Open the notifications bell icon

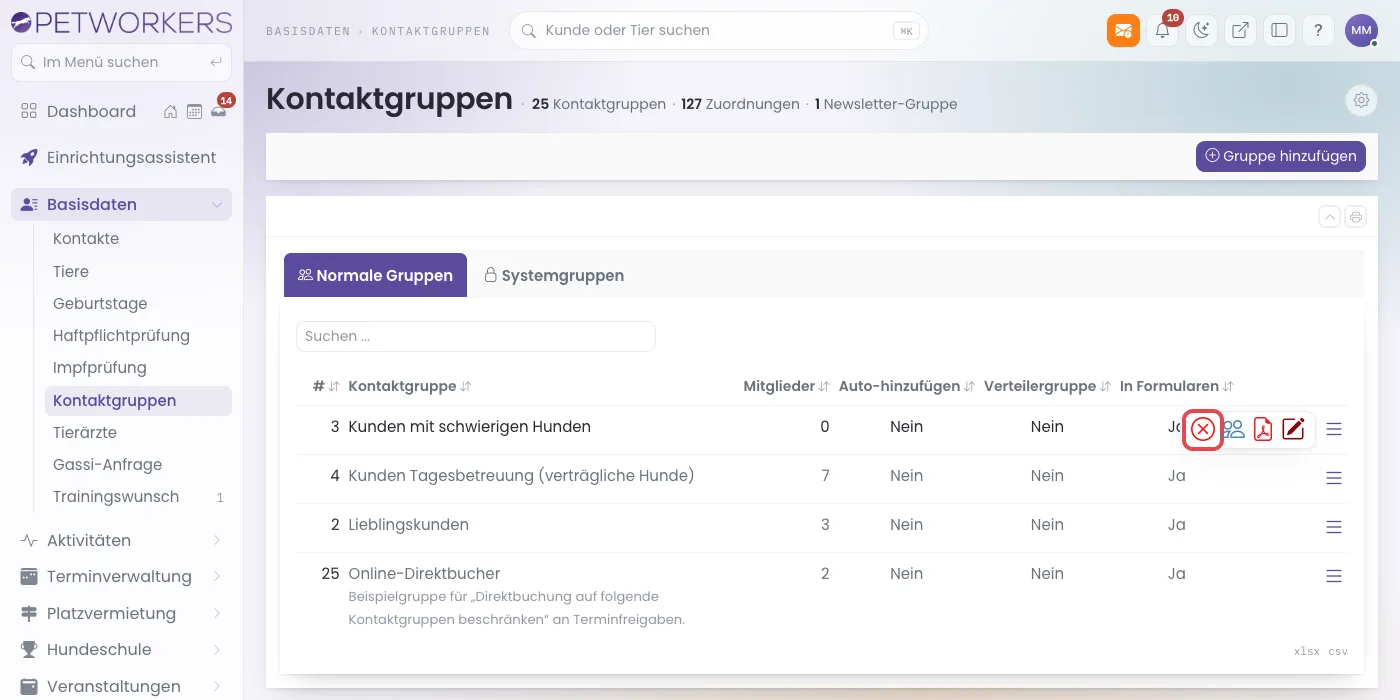pyautogui.click(x=1162, y=30)
